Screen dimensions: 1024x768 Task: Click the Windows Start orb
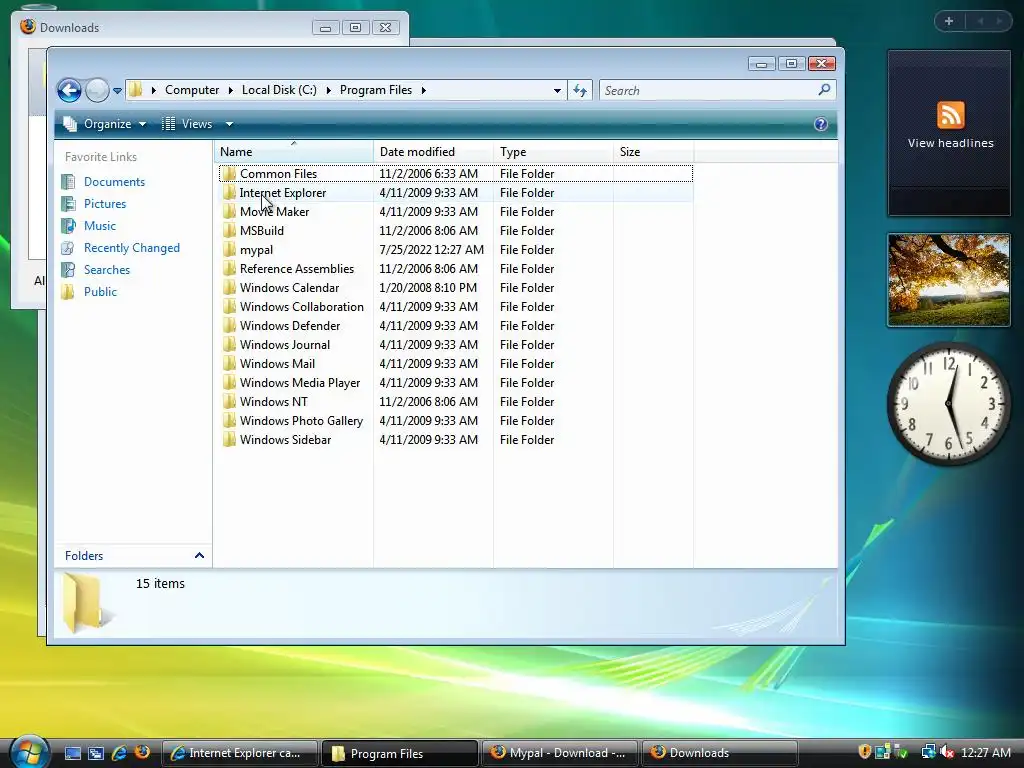(x=29, y=752)
